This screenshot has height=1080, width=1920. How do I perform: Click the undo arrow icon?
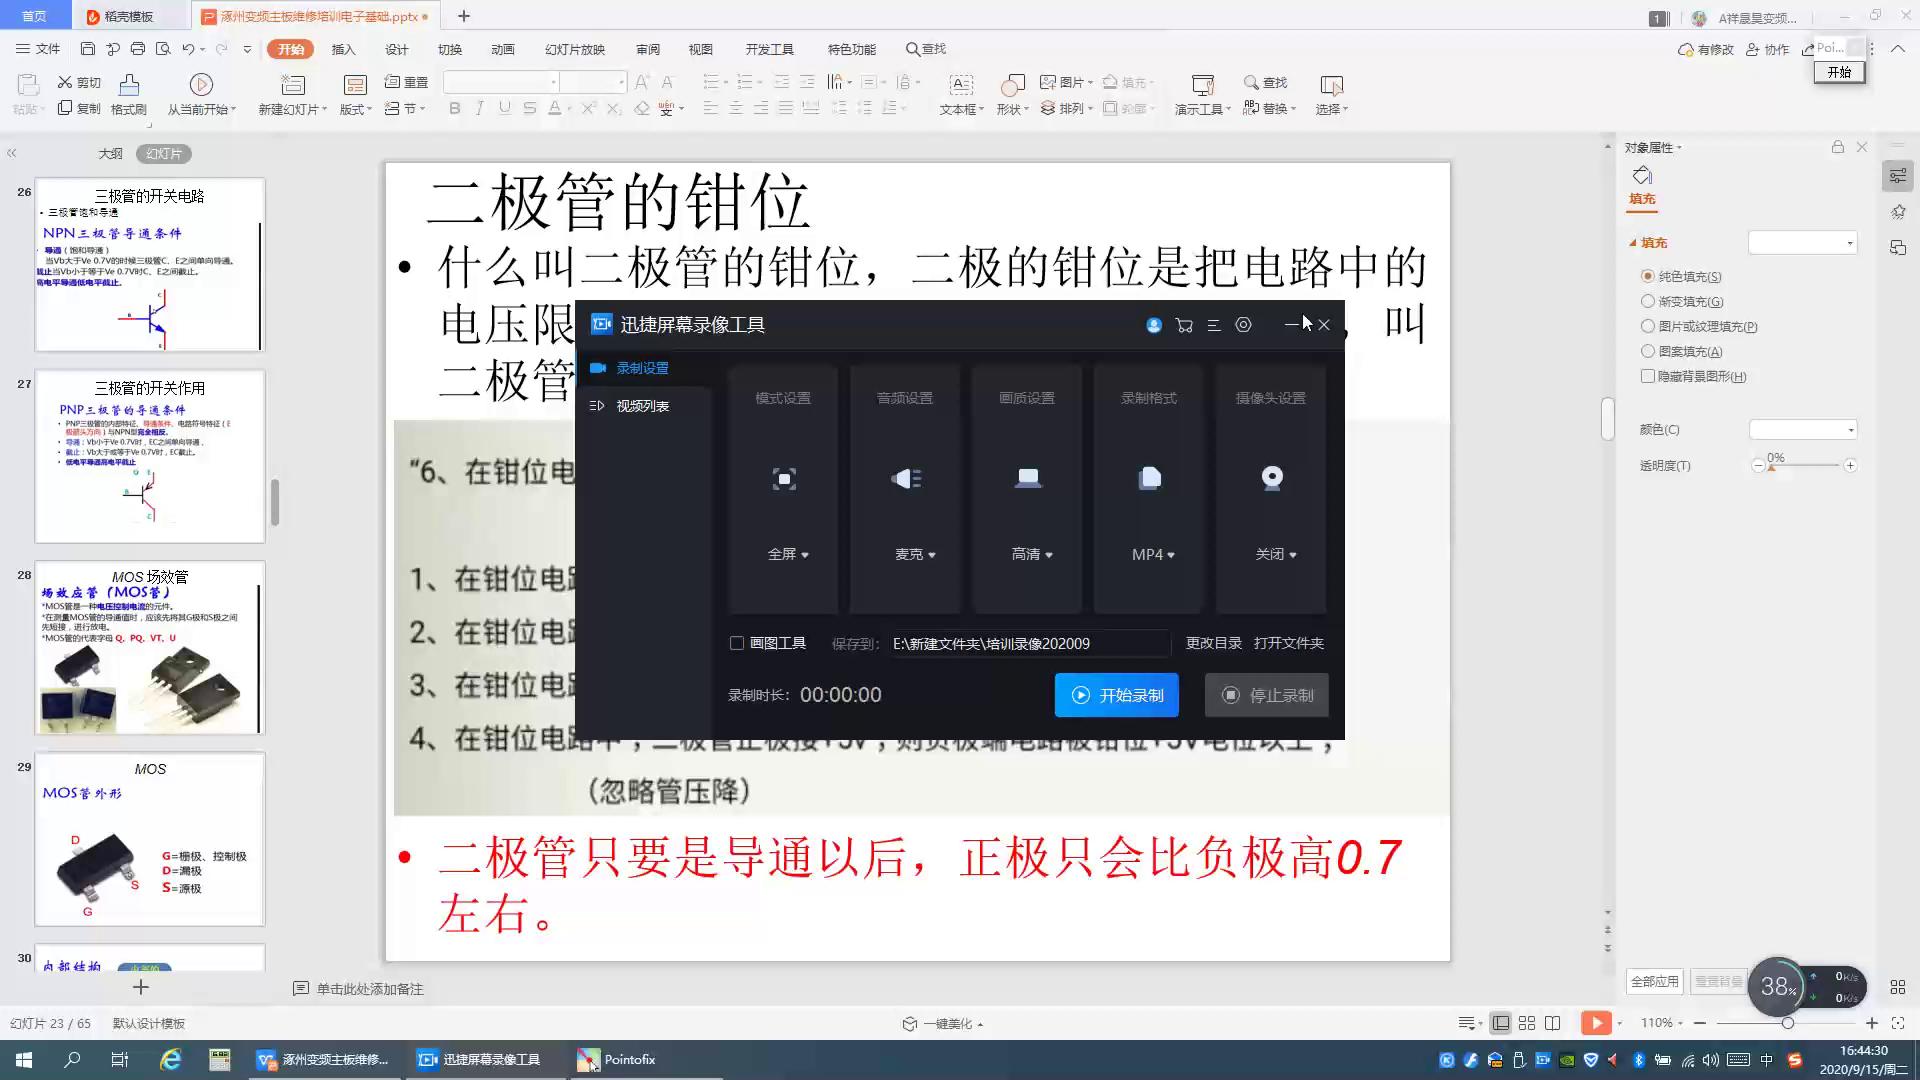pyautogui.click(x=188, y=49)
